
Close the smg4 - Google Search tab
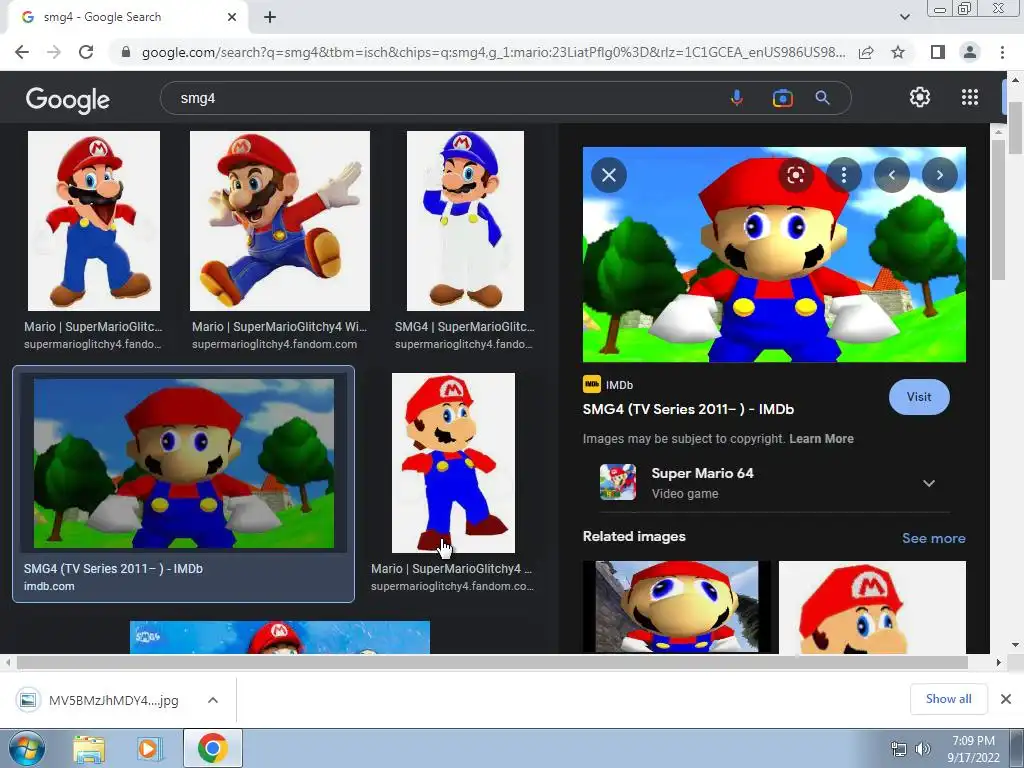pos(232,17)
